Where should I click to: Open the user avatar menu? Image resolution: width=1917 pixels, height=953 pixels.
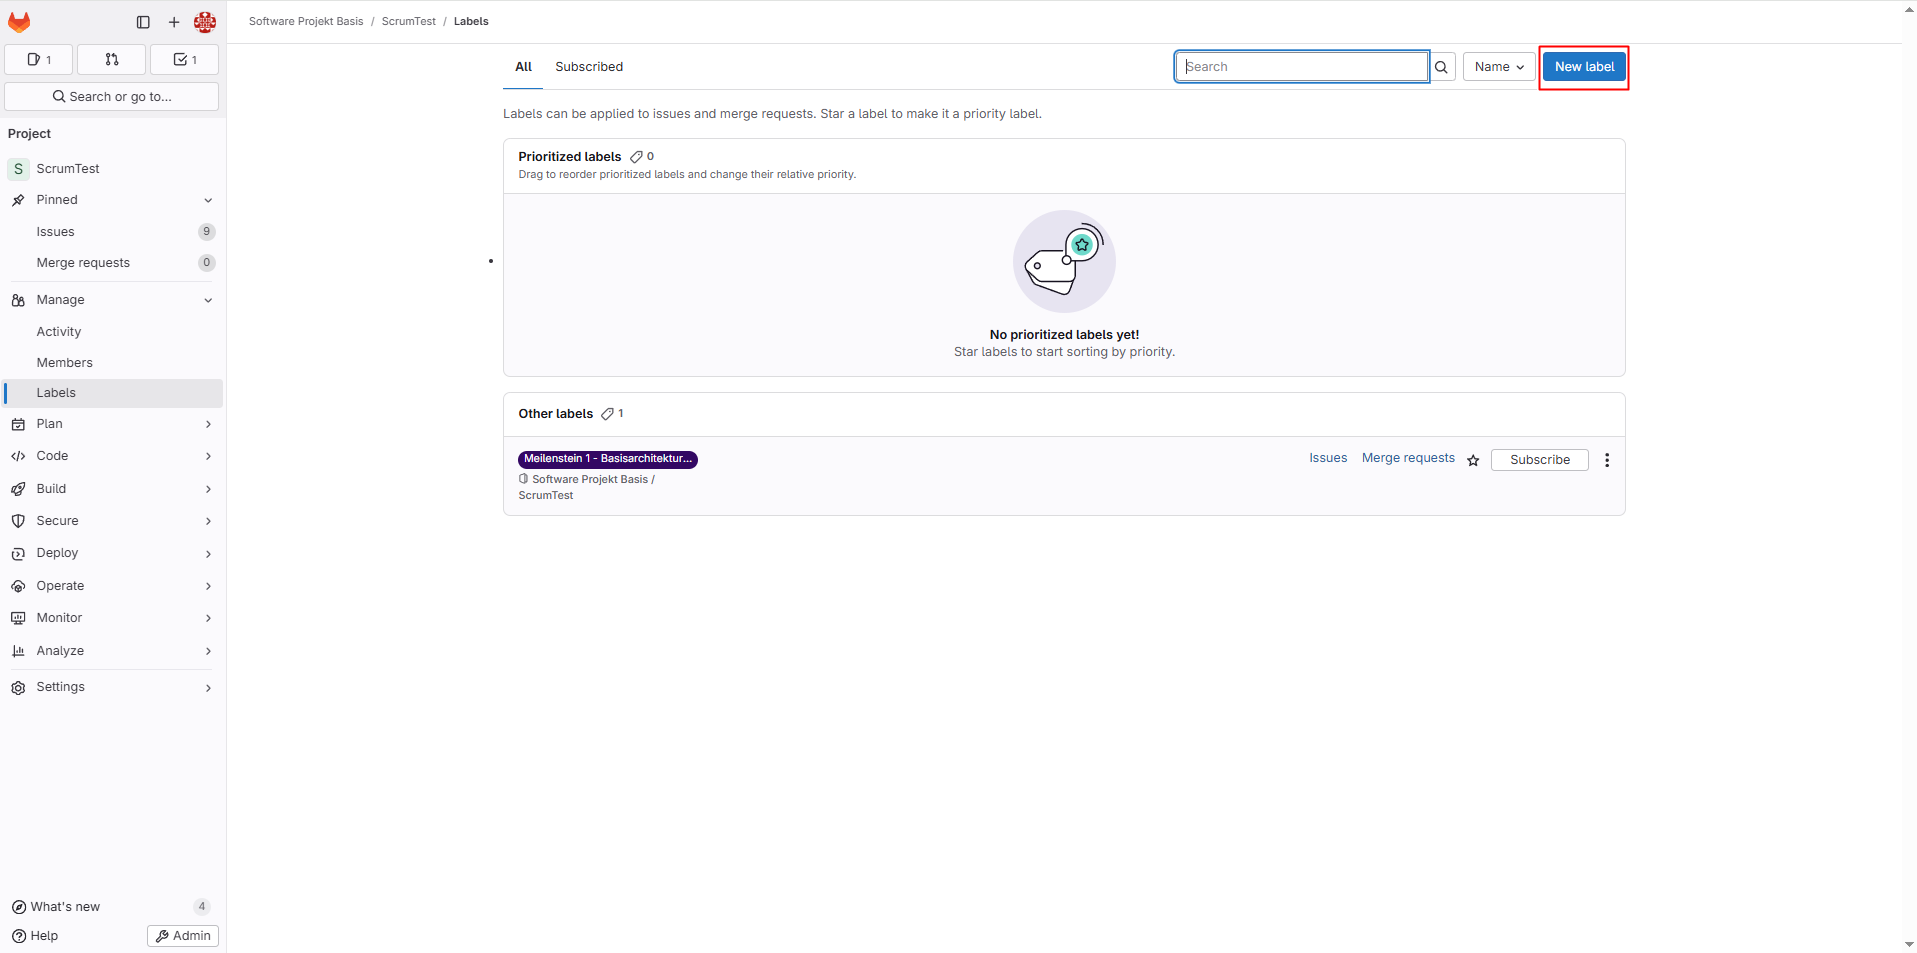205,22
